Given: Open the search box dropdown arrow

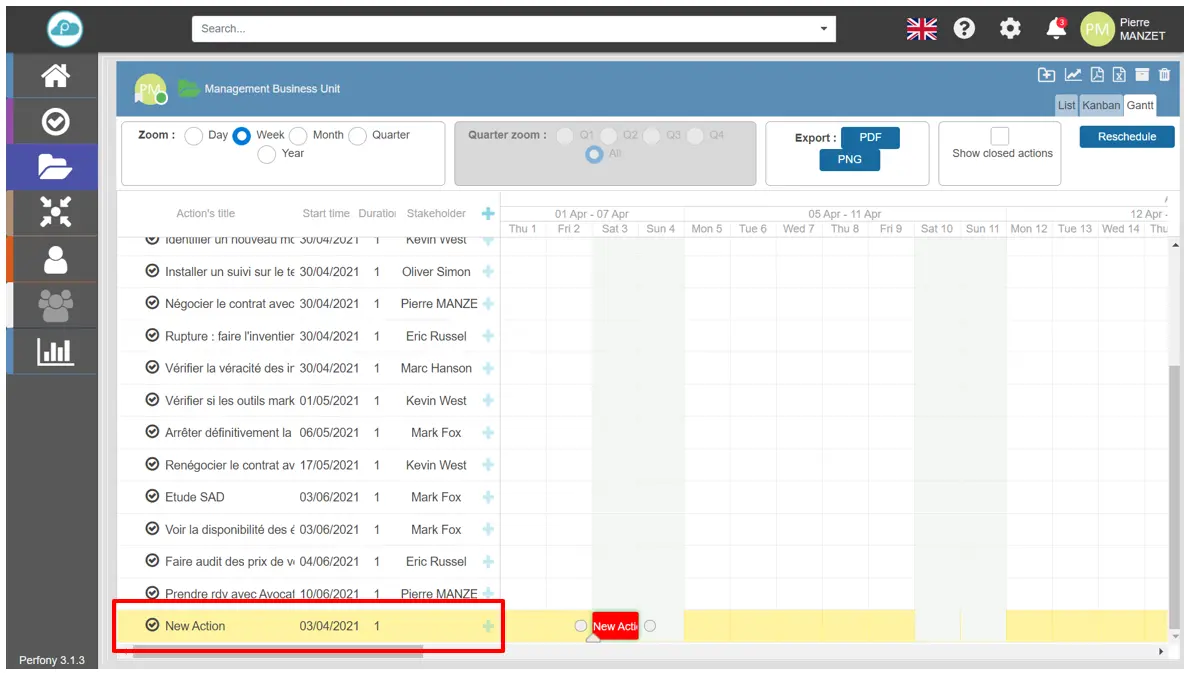Looking at the screenshot, I should (x=824, y=29).
